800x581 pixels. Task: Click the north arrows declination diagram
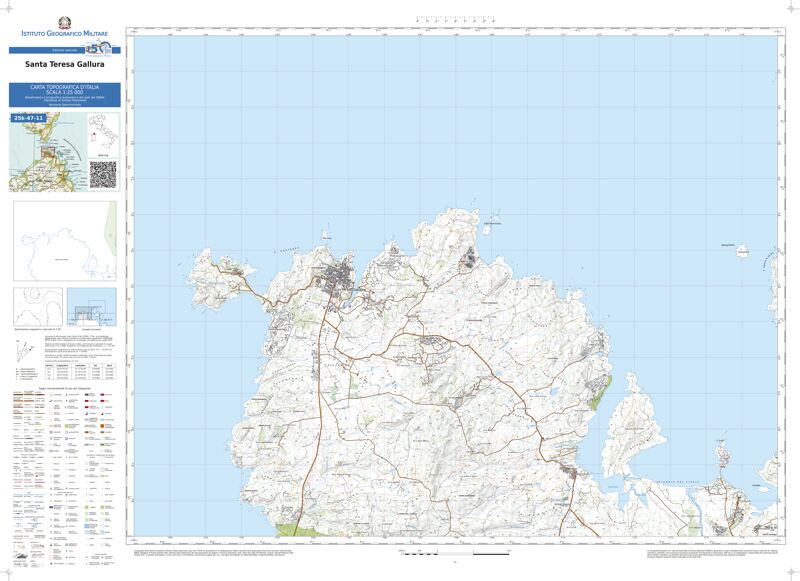(26, 349)
